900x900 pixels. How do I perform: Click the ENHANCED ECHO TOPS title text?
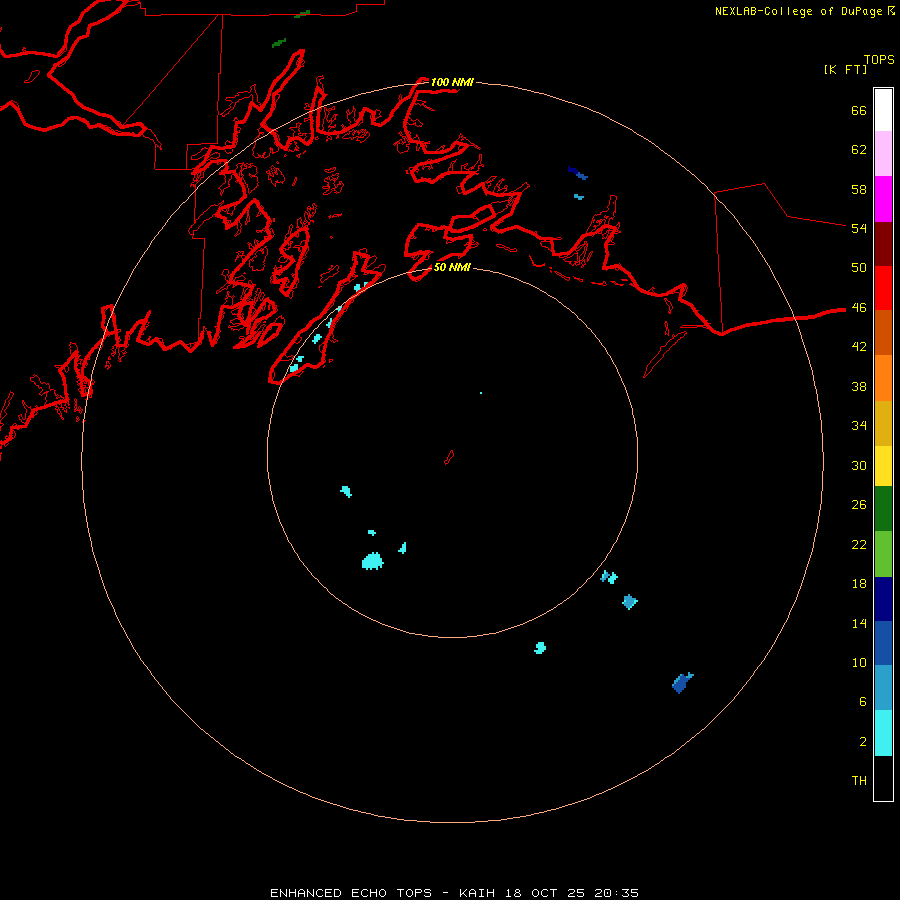pos(351,893)
